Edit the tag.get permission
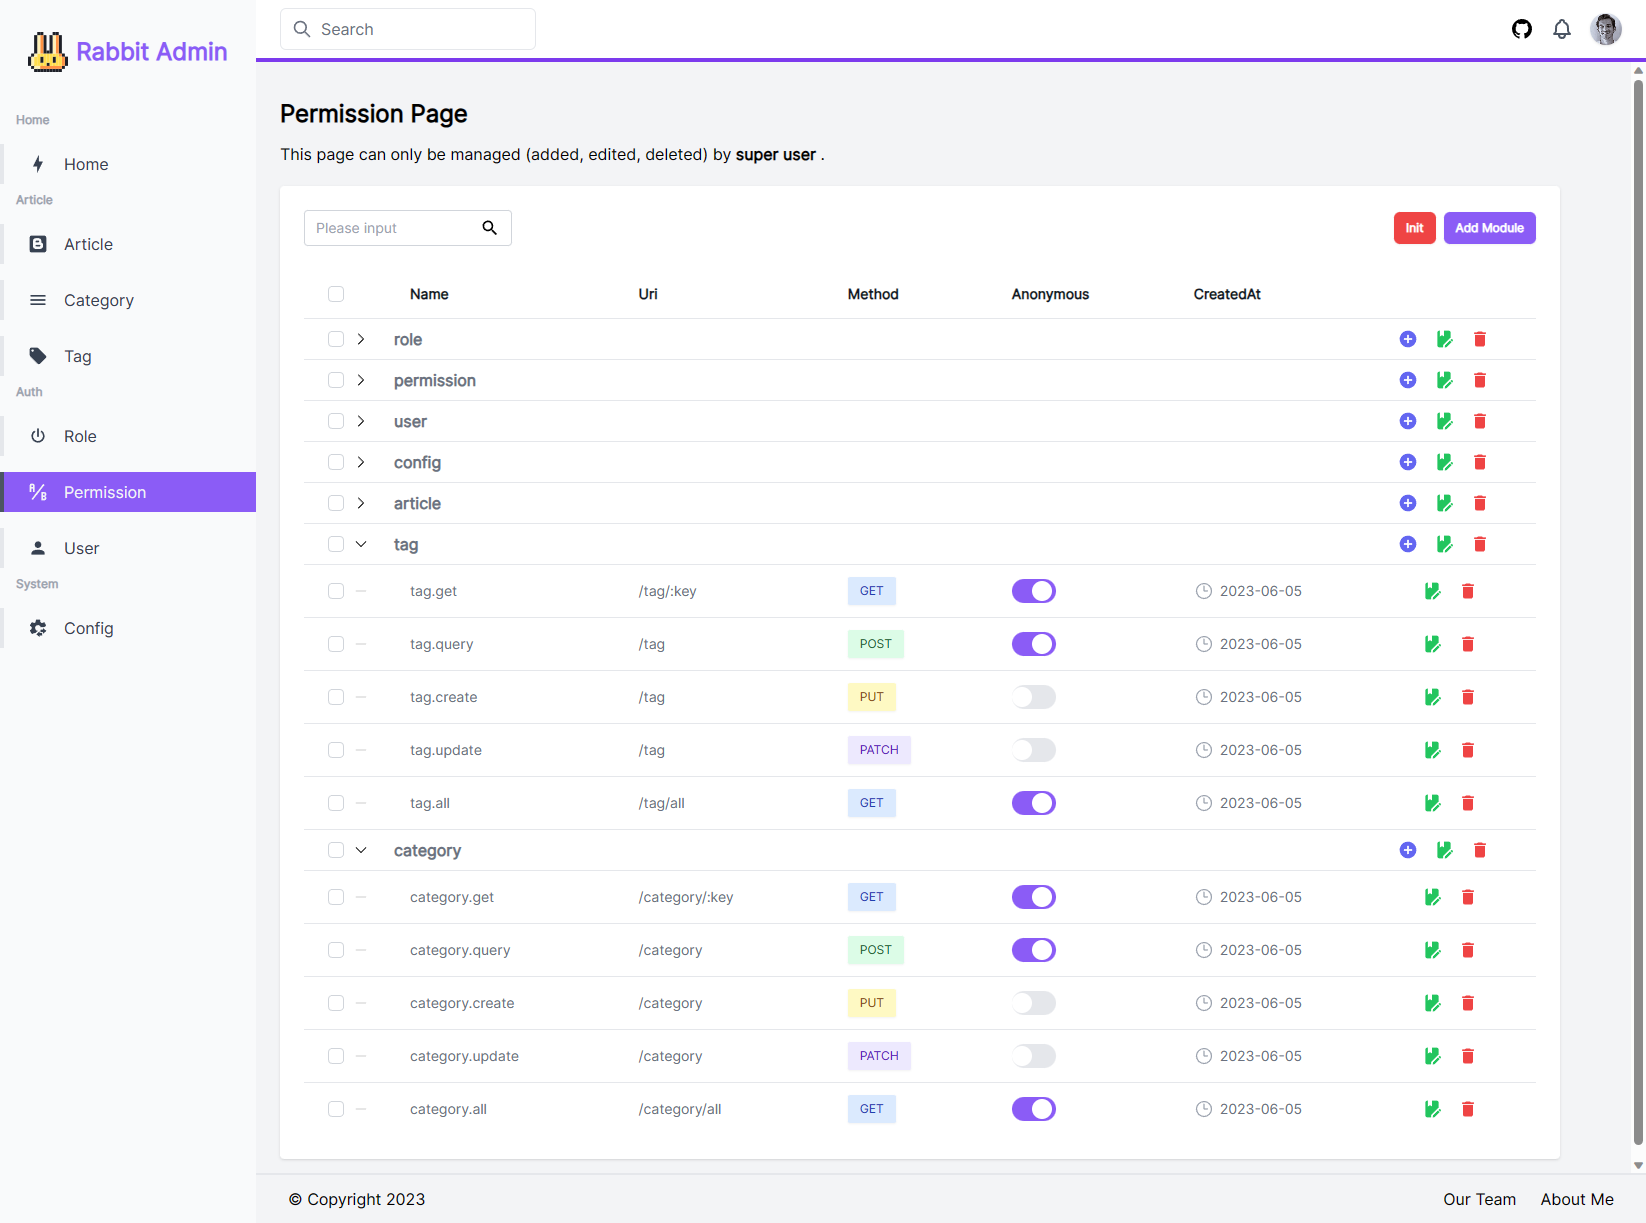Viewport: 1646px width, 1223px height. point(1432,591)
